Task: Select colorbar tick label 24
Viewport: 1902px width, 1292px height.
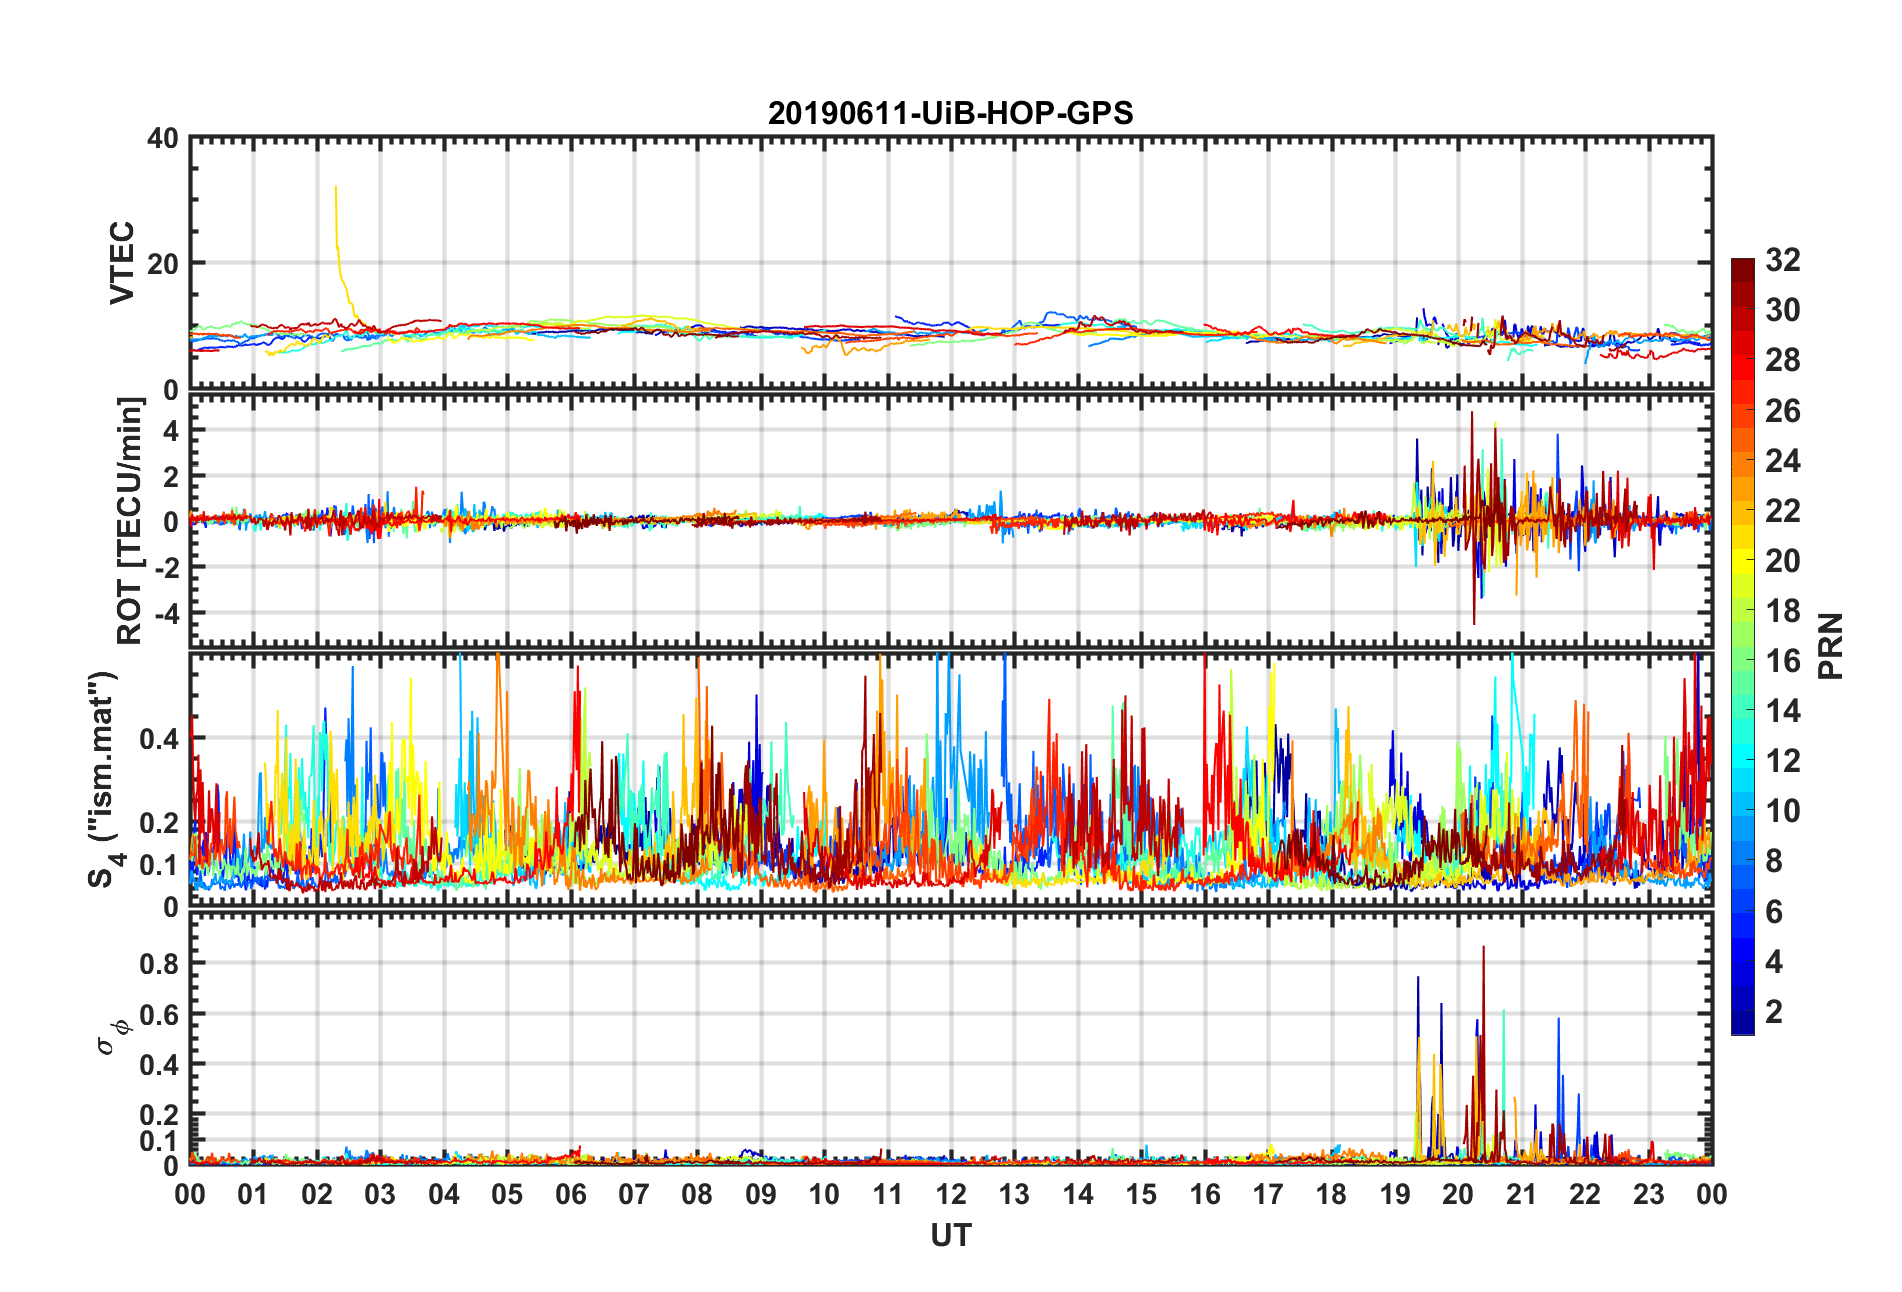Action: click(1783, 460)
